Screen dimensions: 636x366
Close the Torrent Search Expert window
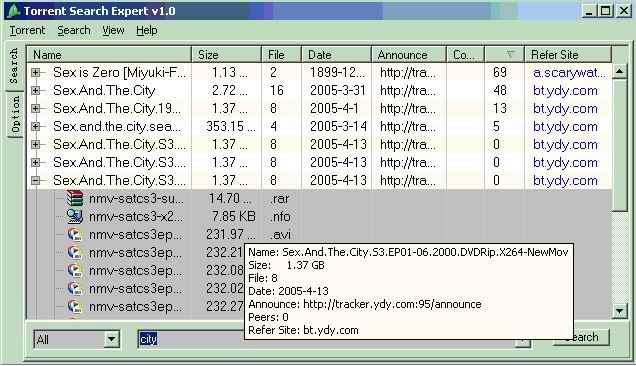tap(623, 11)
